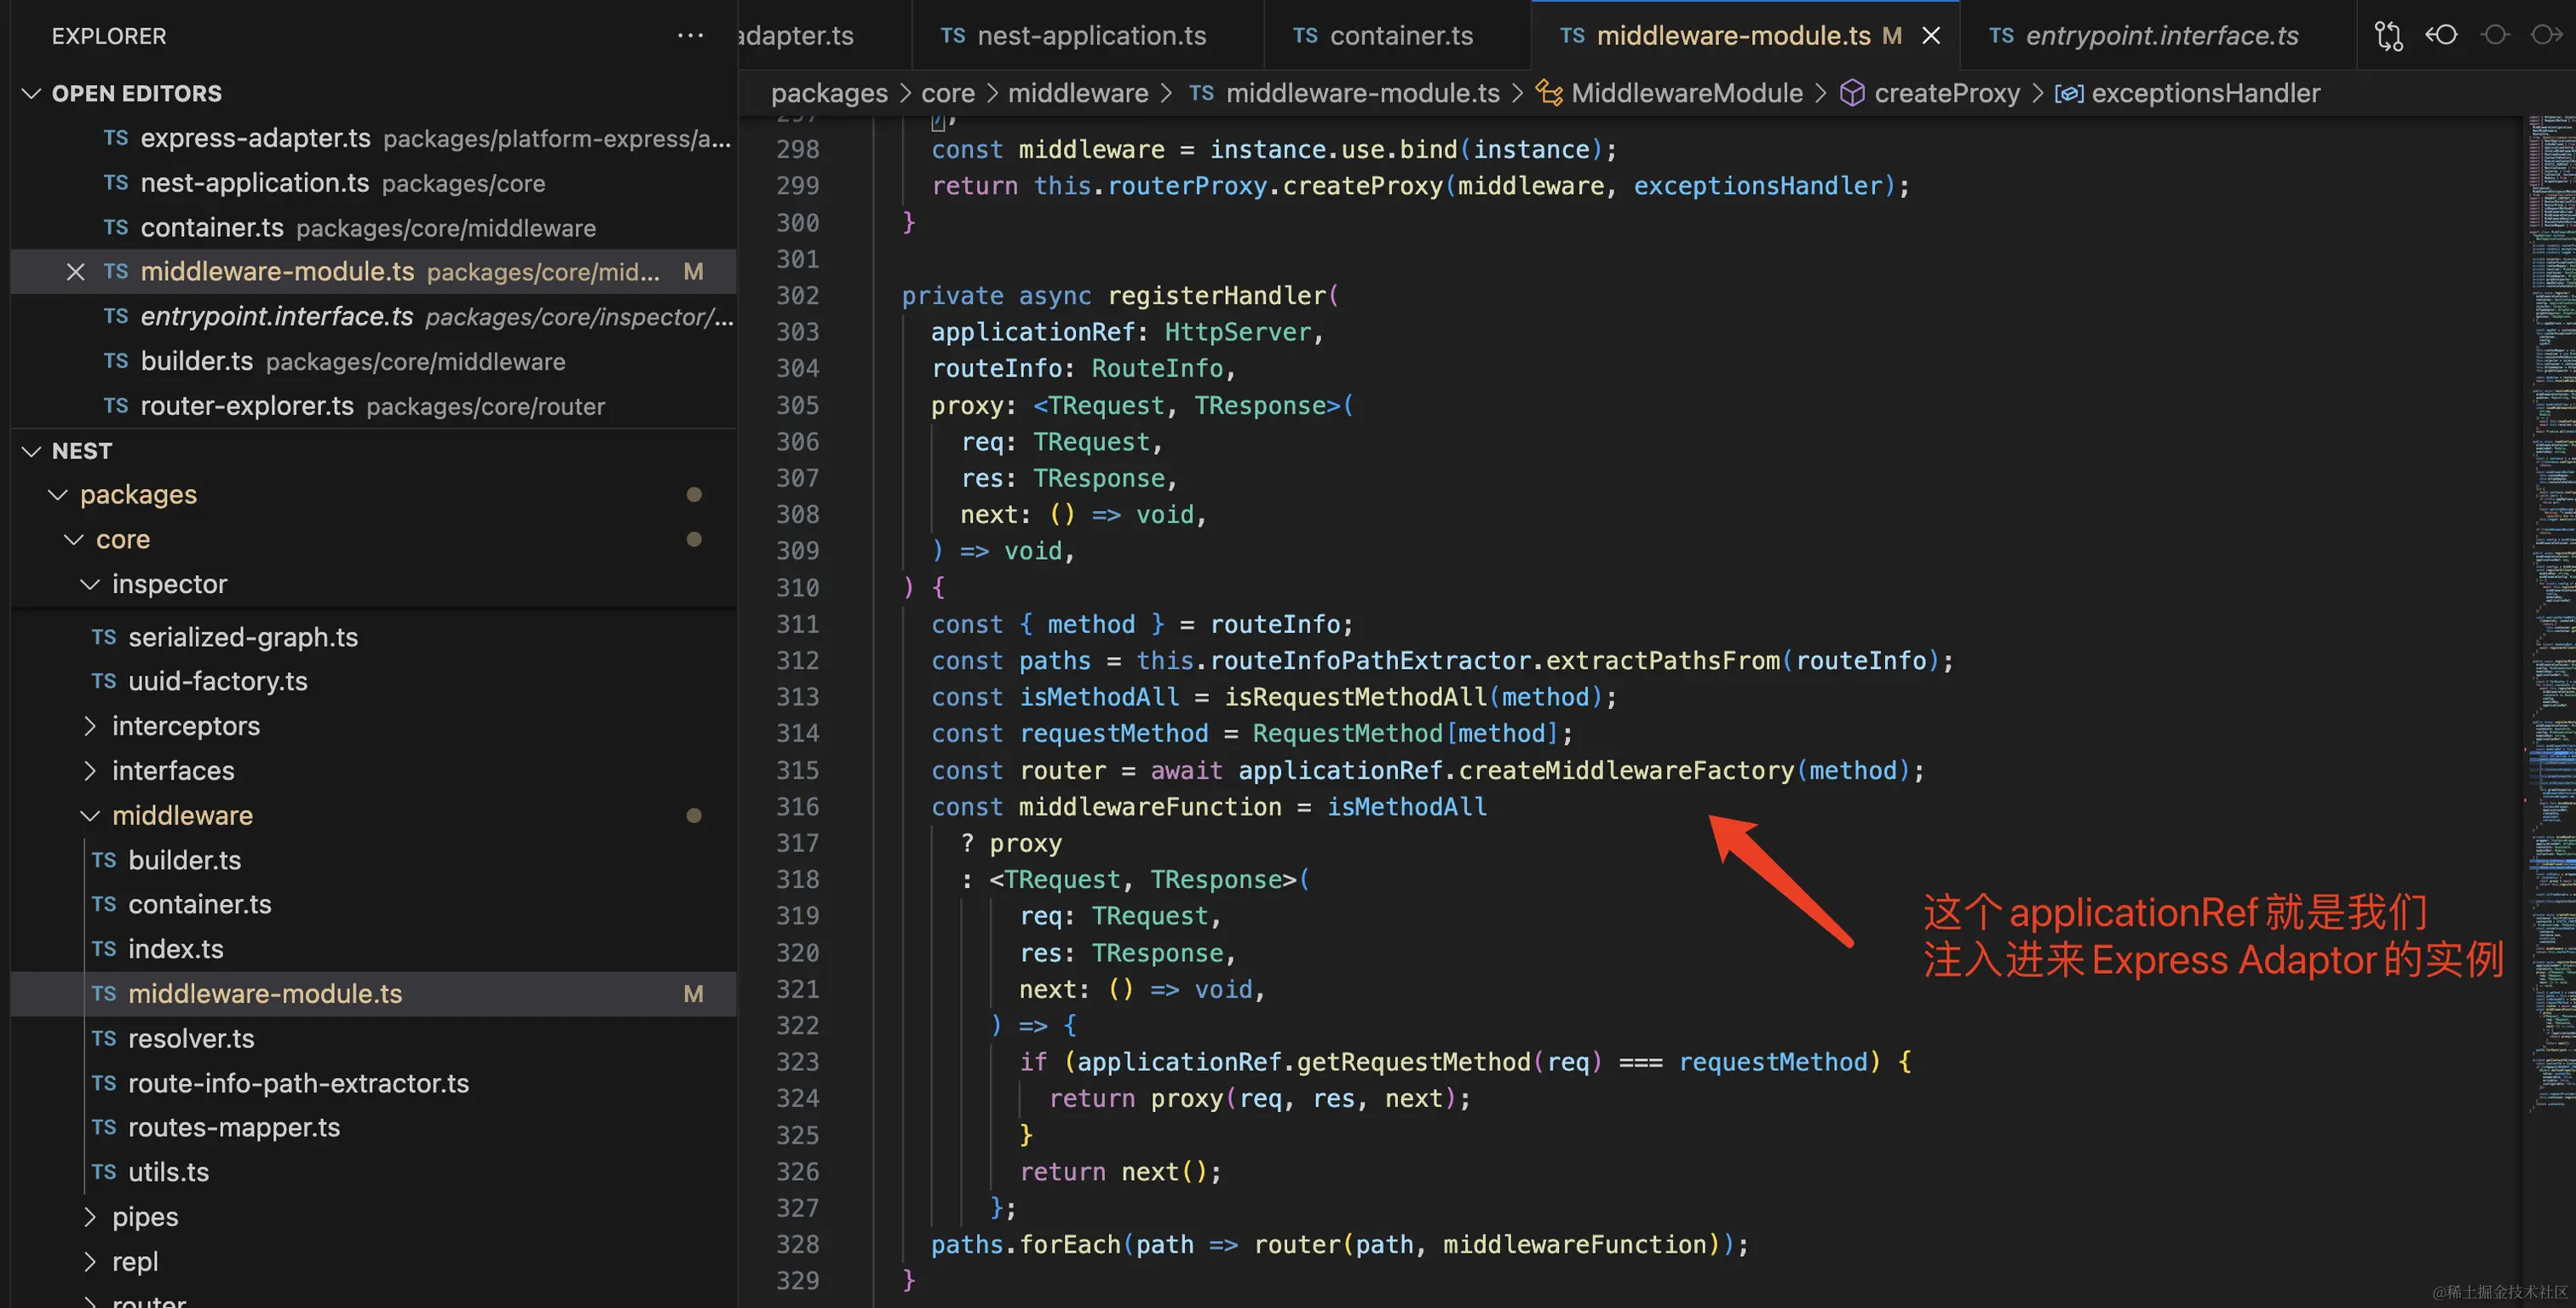Collapse the packages folder
The height and width of the screenshot is (1308, 2576).
[58, 495]
